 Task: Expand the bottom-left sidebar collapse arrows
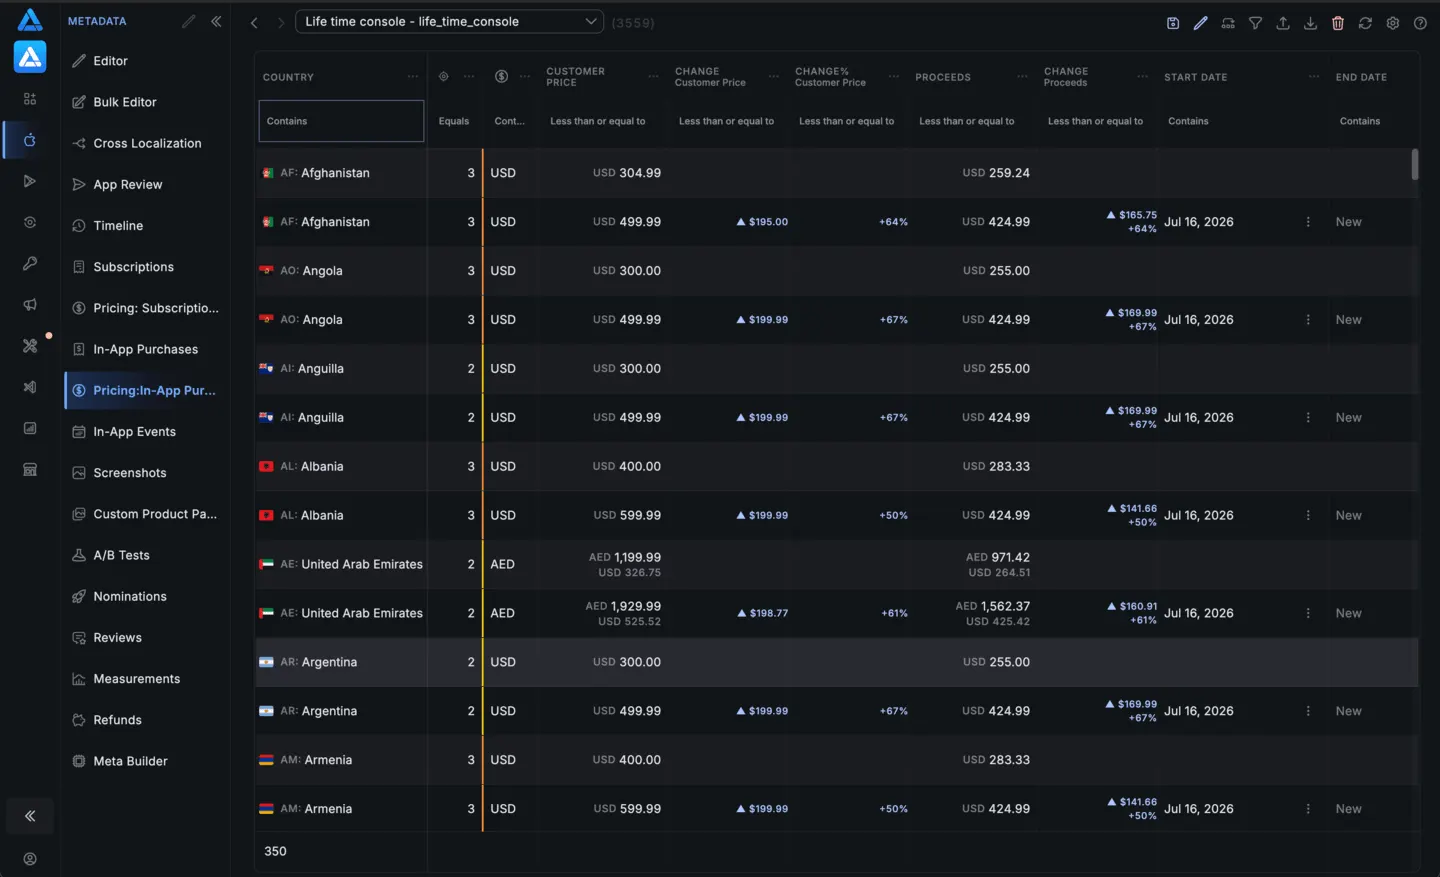point(30,816)
